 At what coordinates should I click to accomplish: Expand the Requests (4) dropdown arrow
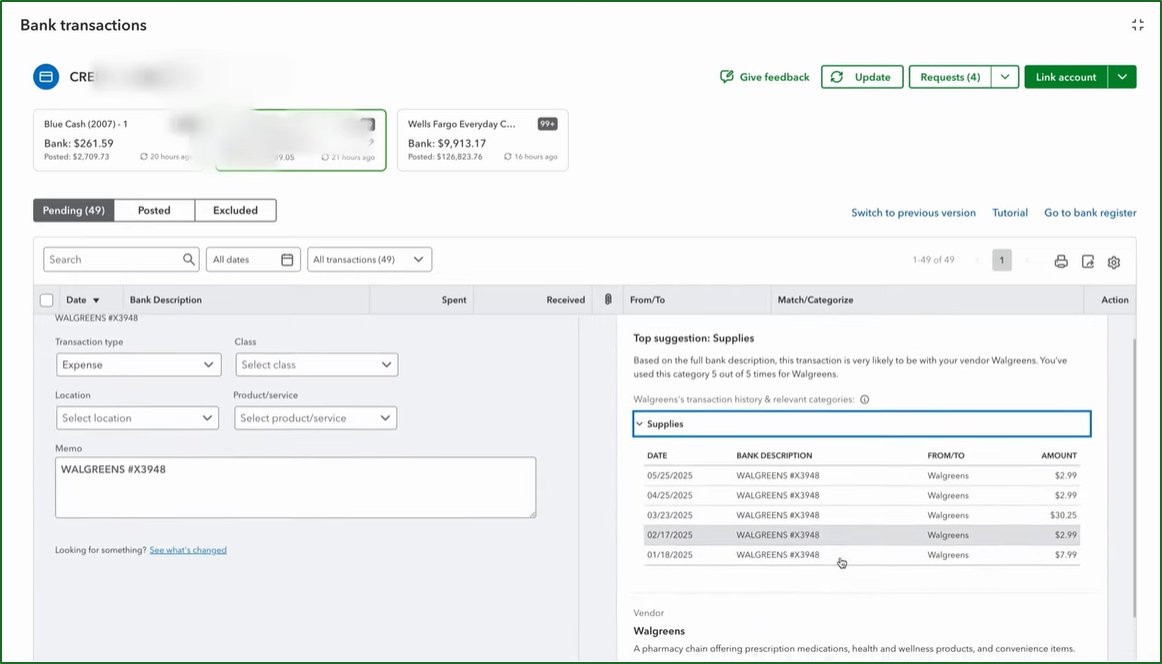(x=1005, y=77)
